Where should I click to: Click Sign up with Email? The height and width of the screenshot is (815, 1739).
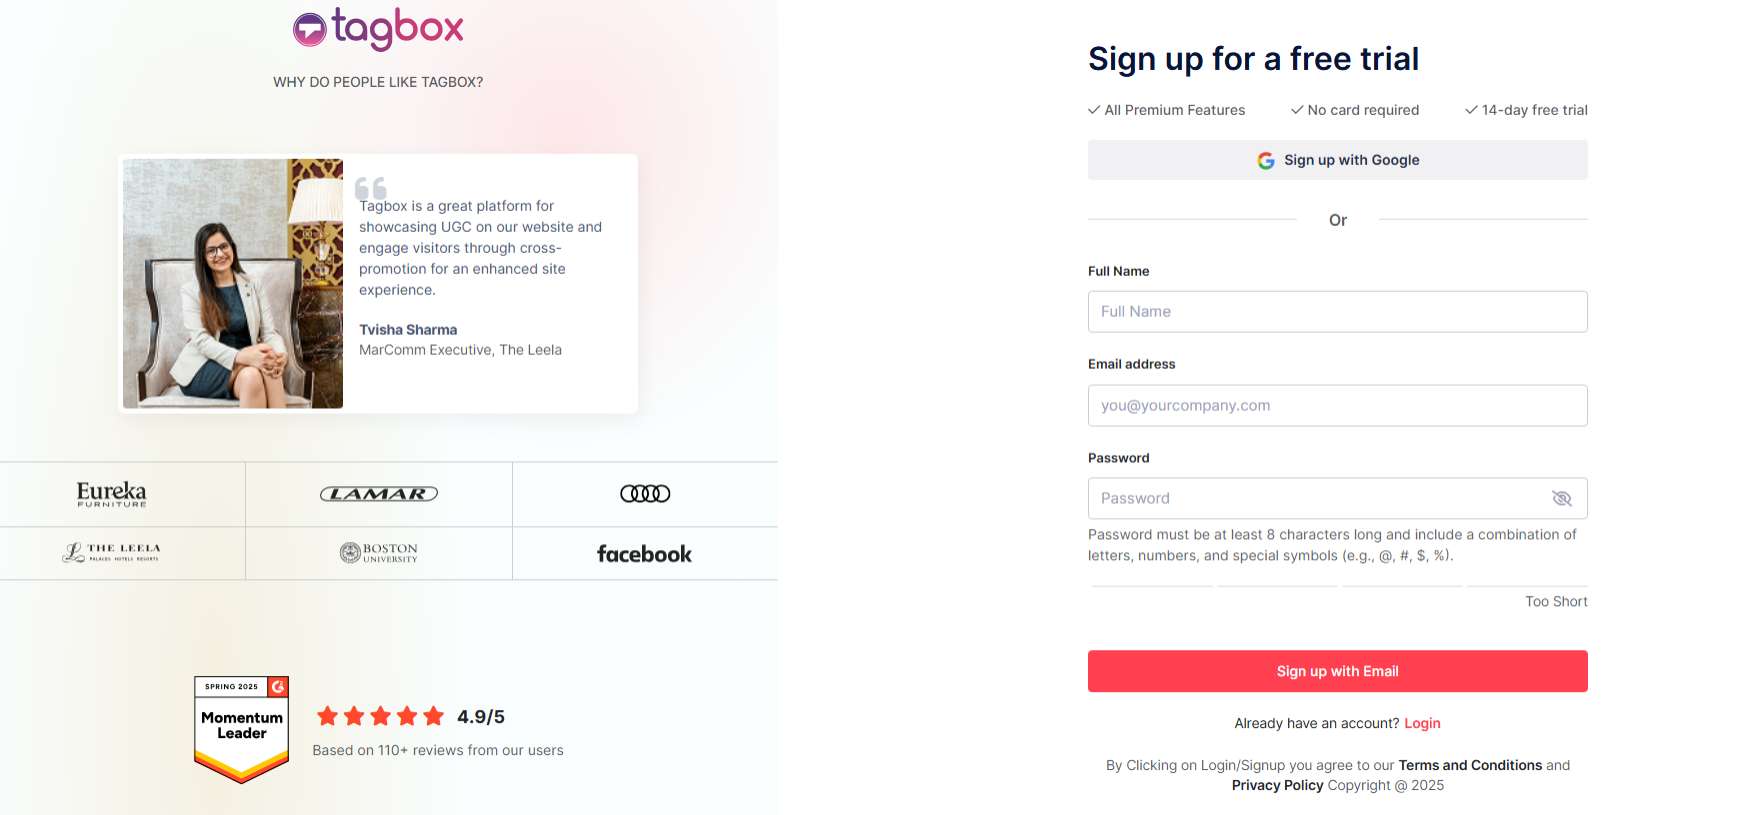(x=1337, y=671)
